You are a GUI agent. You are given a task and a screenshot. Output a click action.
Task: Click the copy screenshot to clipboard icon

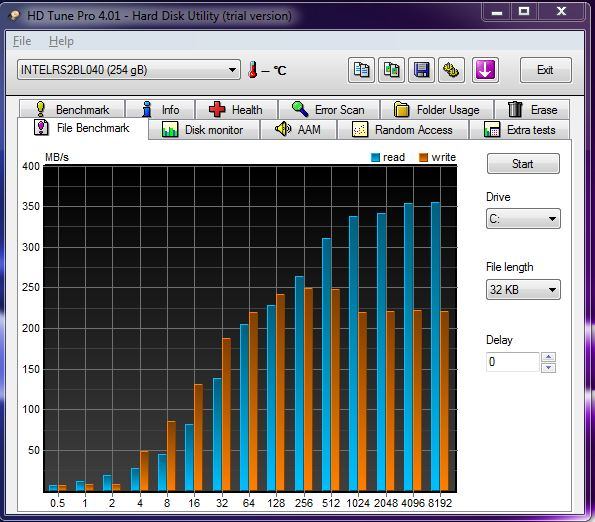pos(391,70)
